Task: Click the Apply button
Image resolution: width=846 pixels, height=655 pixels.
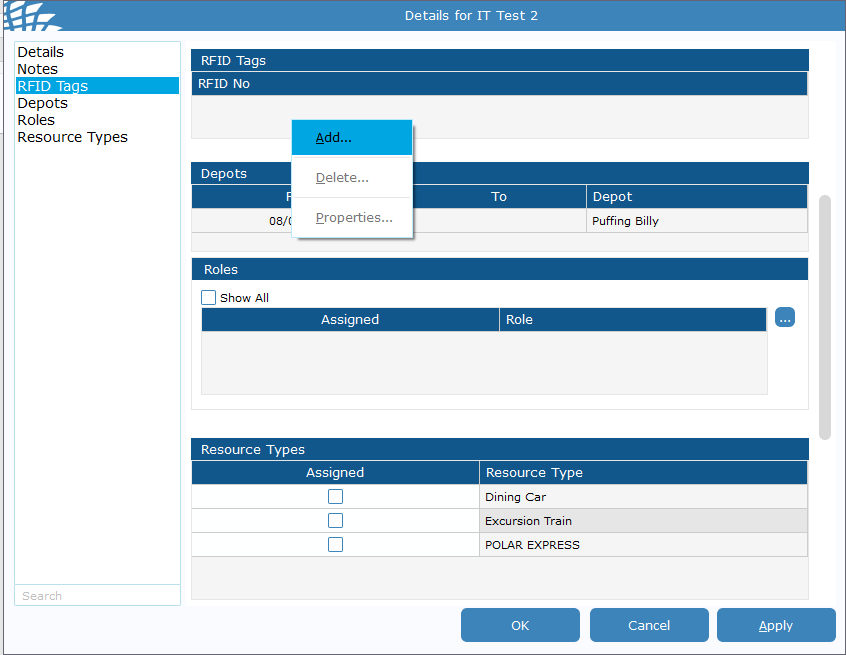Action: pyautogui.click(x=776, y=625)
